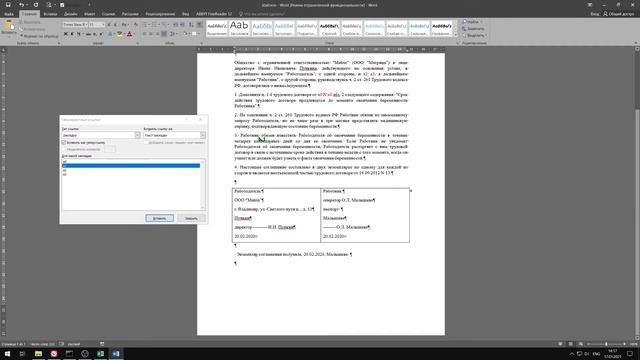Switch to the Insert ribbon tab
The height and width of the screenshot is (360, 640).
tap(50, 14)
